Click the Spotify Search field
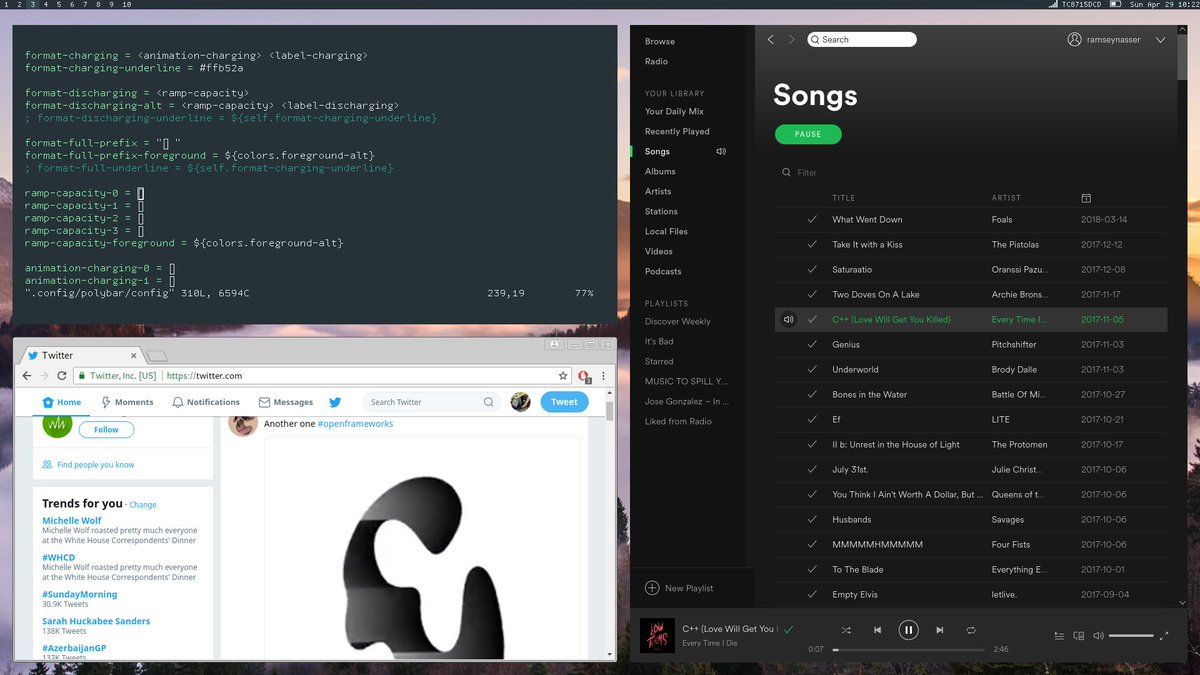The image size is (1200, 675). (x=862, y=40)
